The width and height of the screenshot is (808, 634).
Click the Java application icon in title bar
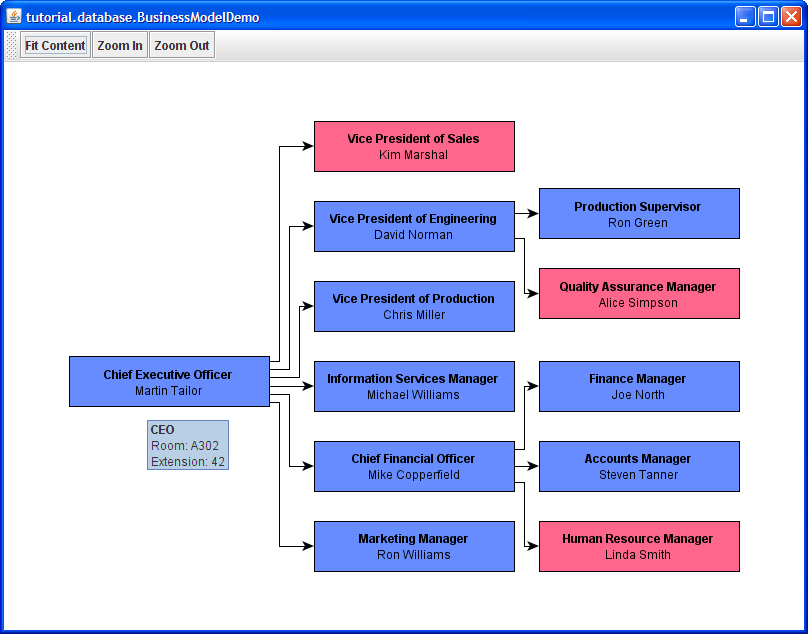pos(14,16)
